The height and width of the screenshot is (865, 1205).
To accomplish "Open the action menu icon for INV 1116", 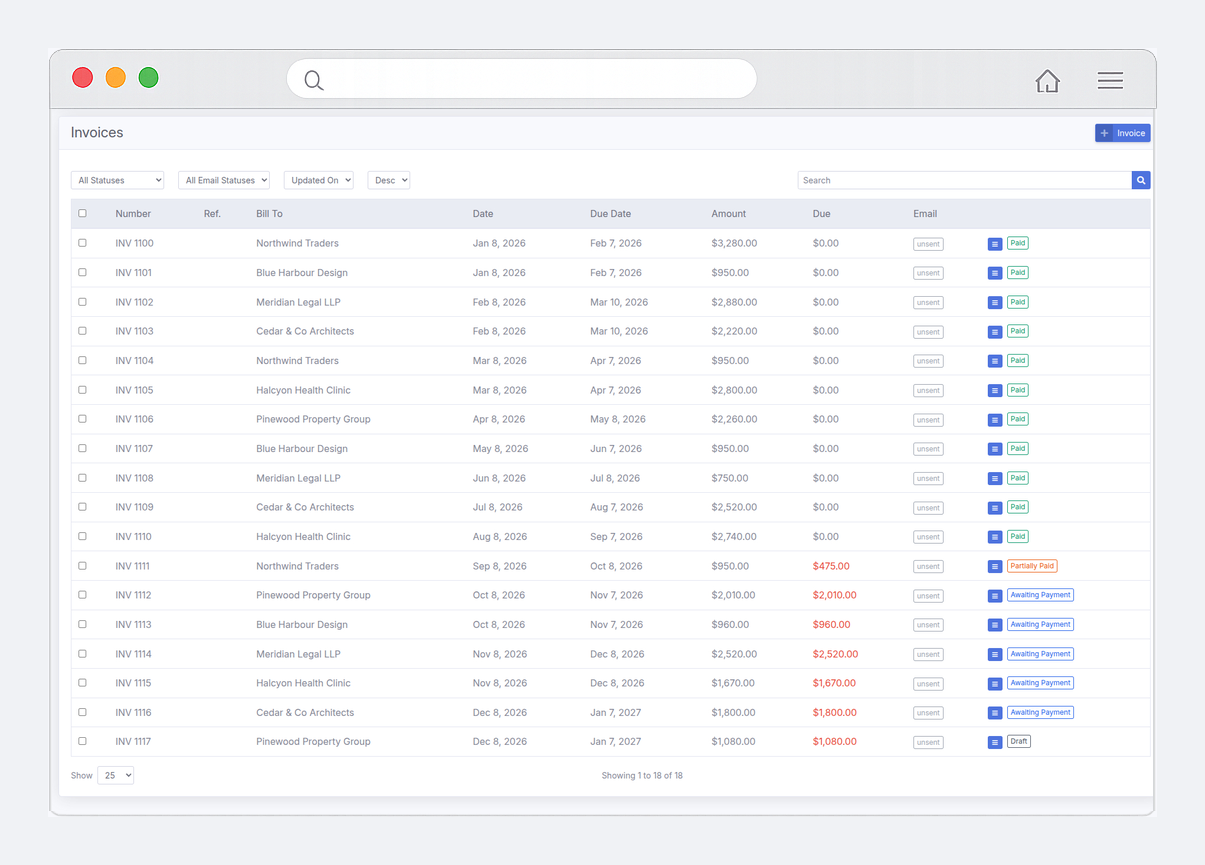I will [x=995, y=713].
